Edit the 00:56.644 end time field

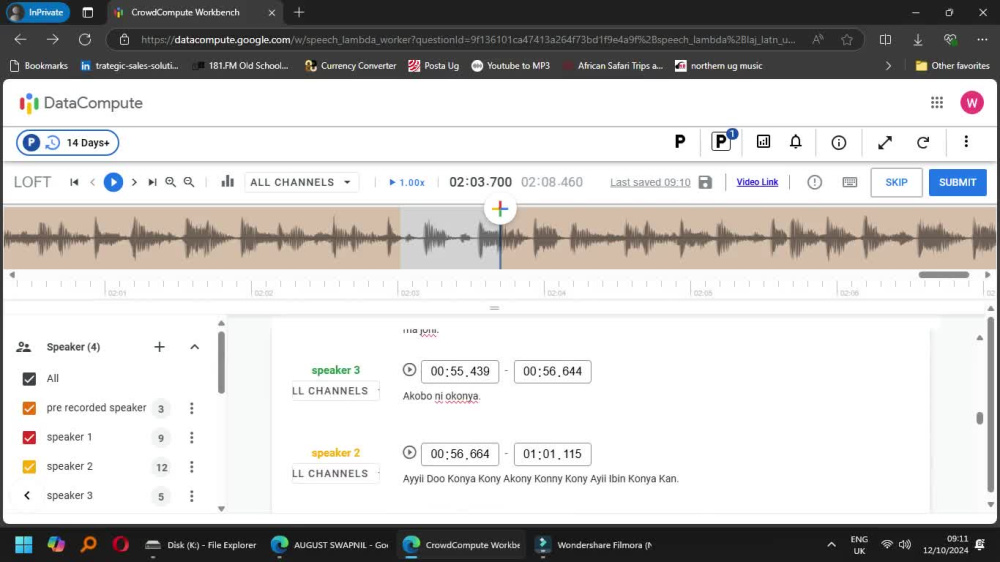click(x=552, y=371)
